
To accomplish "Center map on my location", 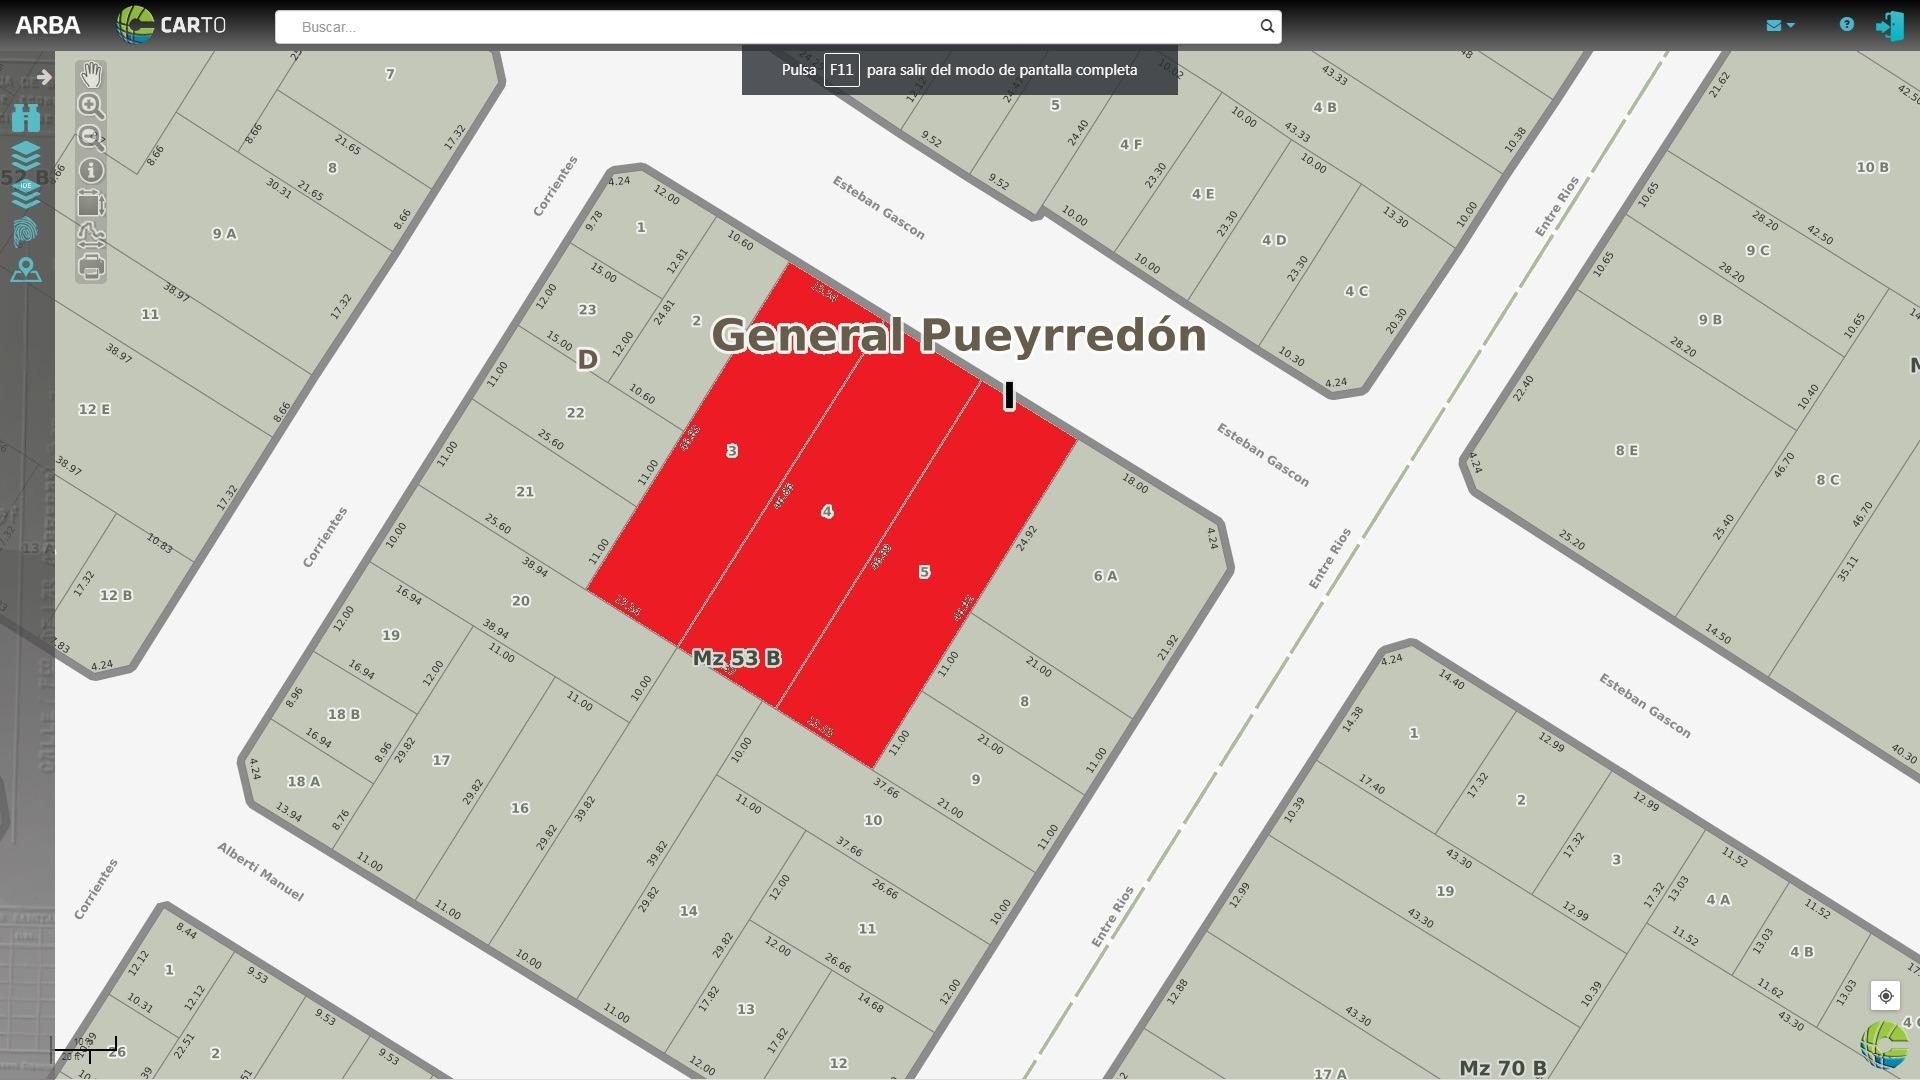I will 1885,995.
